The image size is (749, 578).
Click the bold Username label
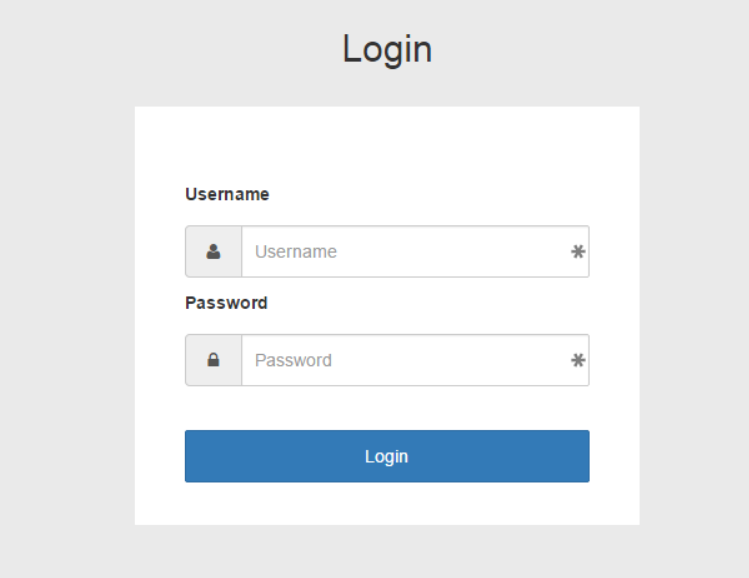tap(227, 194)
